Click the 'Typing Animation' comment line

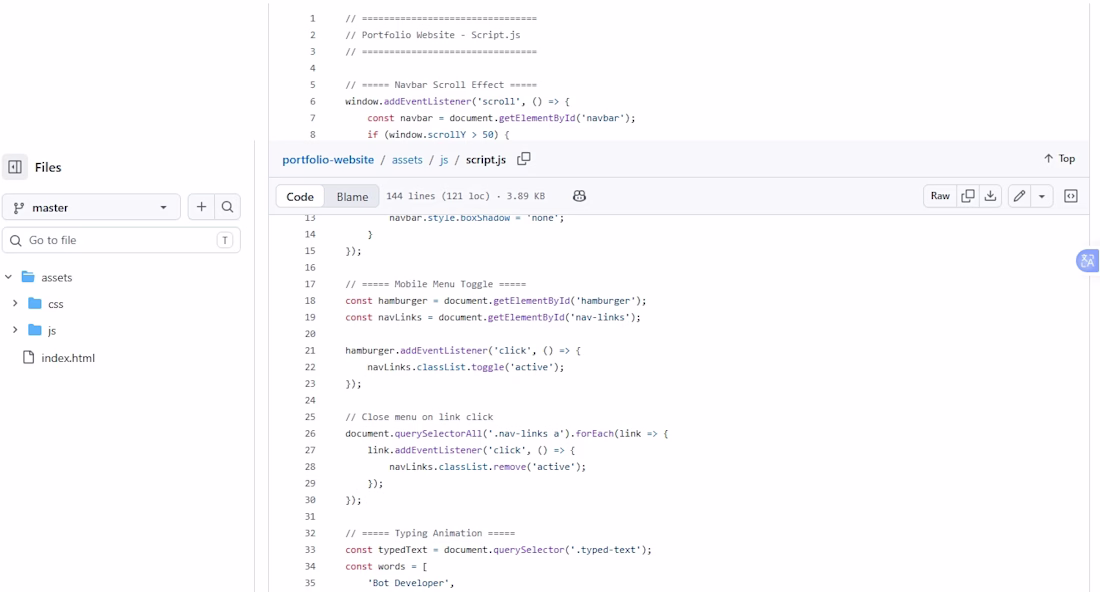click(429, 533)
